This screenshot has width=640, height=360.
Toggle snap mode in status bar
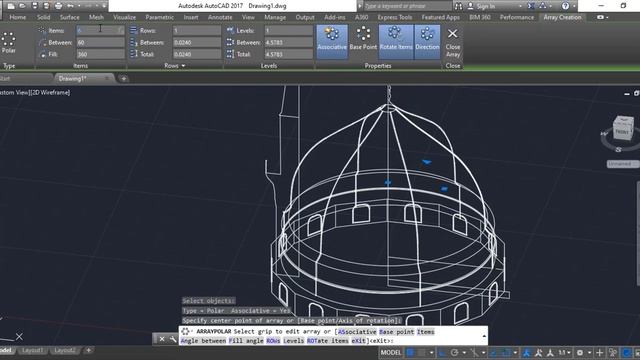421,352
